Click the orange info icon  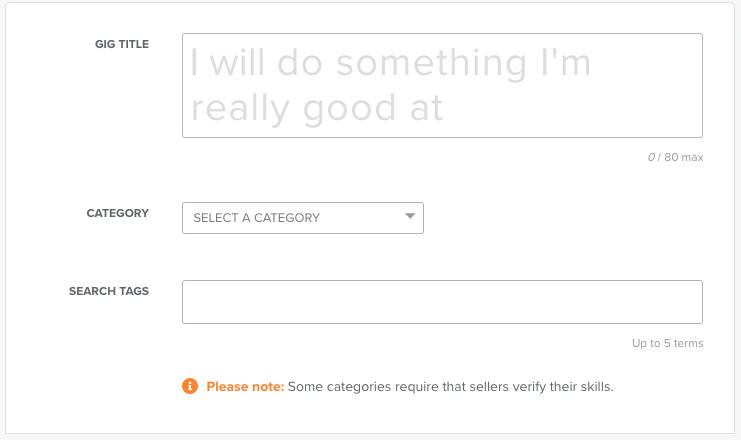tap(190, 386)
